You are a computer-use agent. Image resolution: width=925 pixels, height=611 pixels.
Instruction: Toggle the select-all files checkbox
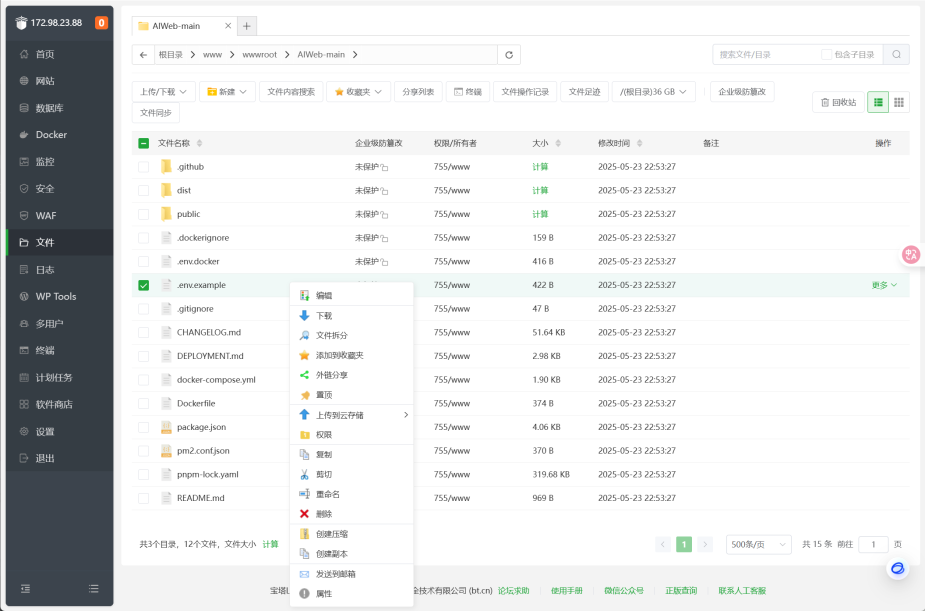[143, 143]
